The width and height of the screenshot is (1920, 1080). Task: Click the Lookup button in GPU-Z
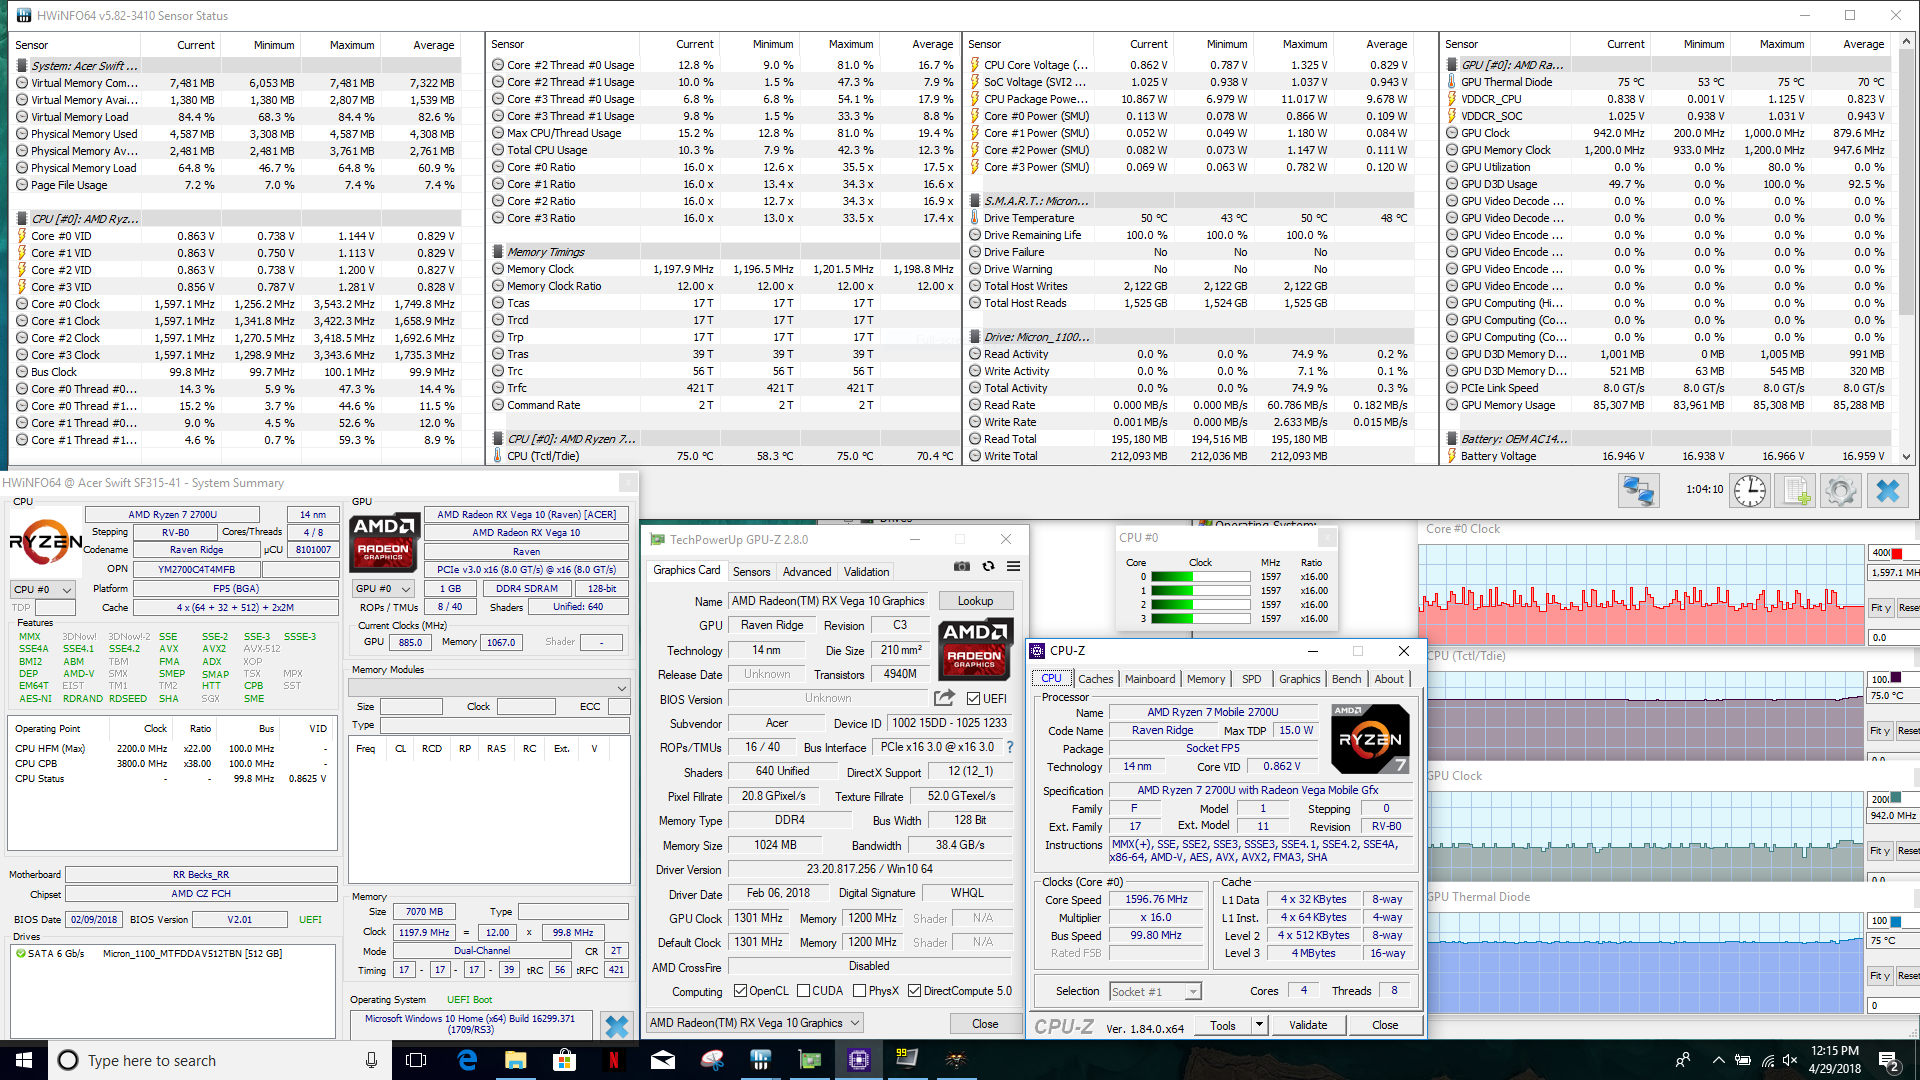point(975,601)
